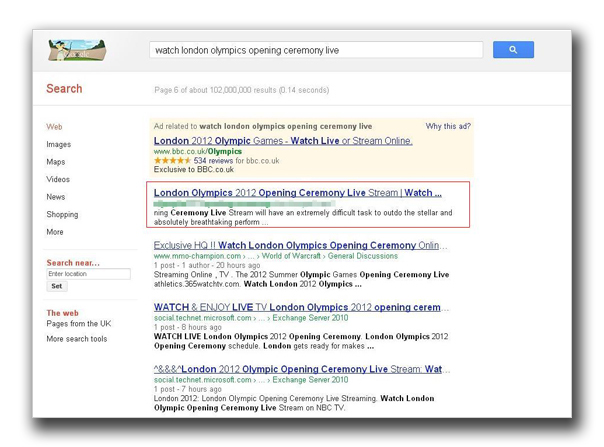Open London Olympics 2012 Opening Ceremony Live Stream result
604x447 pixels.
(297, 193)
